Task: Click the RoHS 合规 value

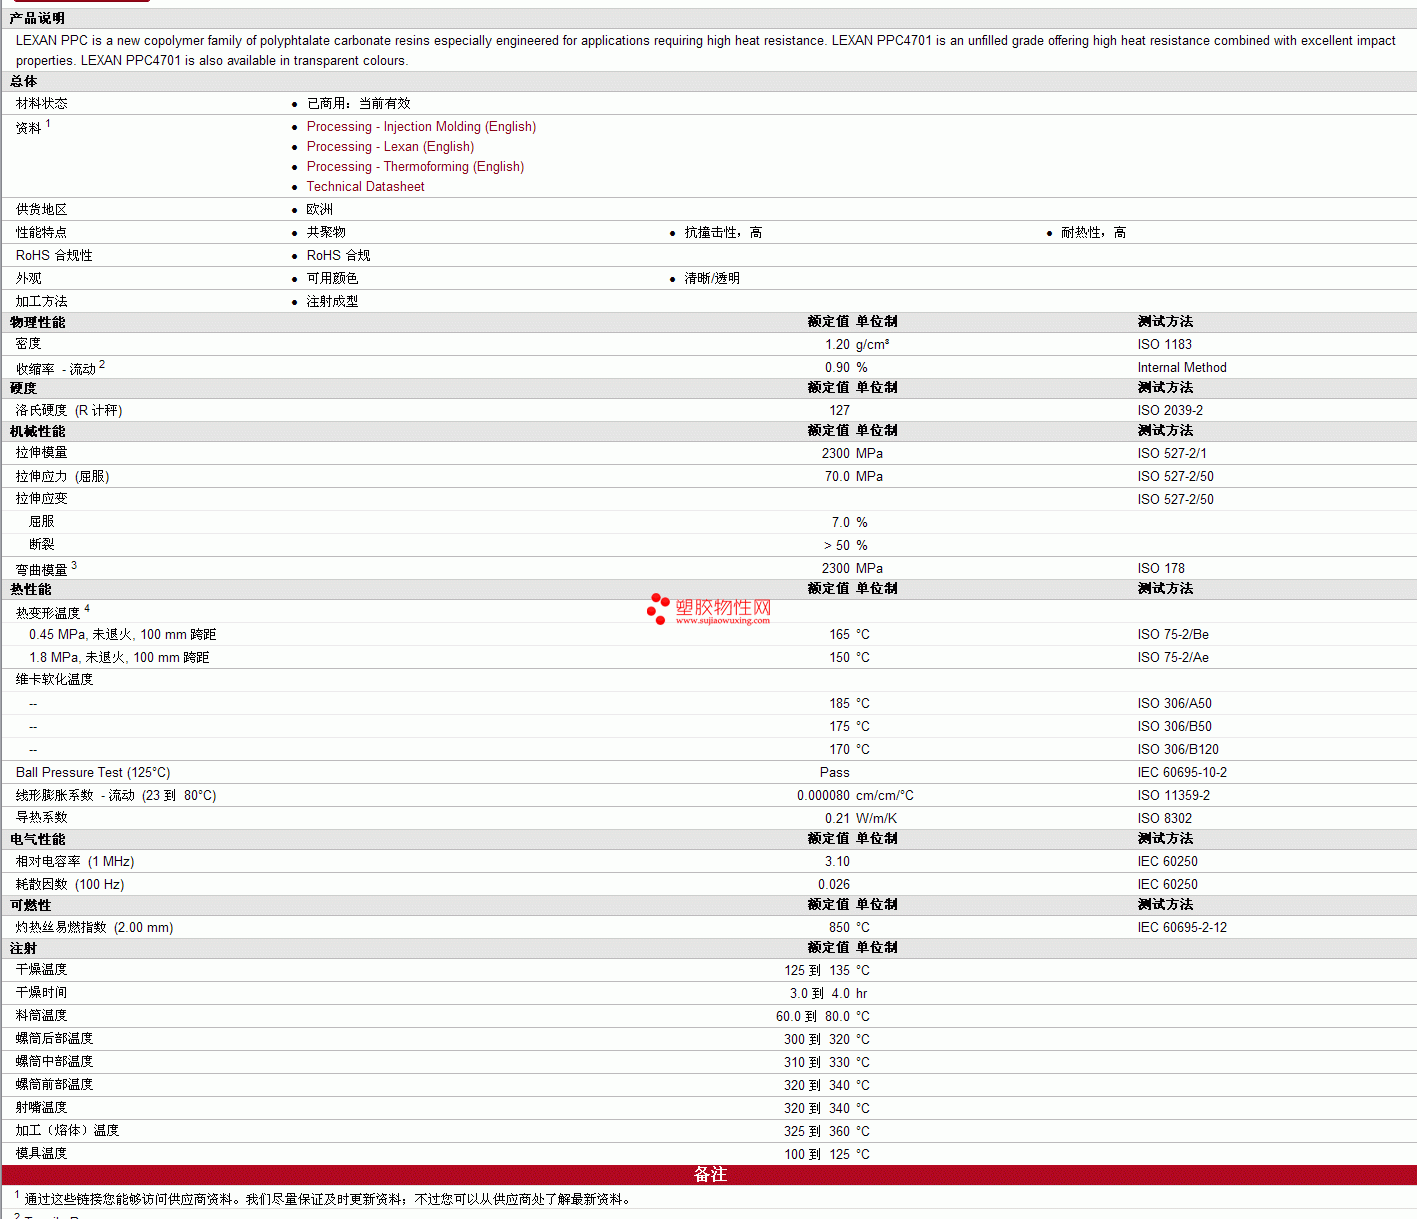Action: point(338,256)
